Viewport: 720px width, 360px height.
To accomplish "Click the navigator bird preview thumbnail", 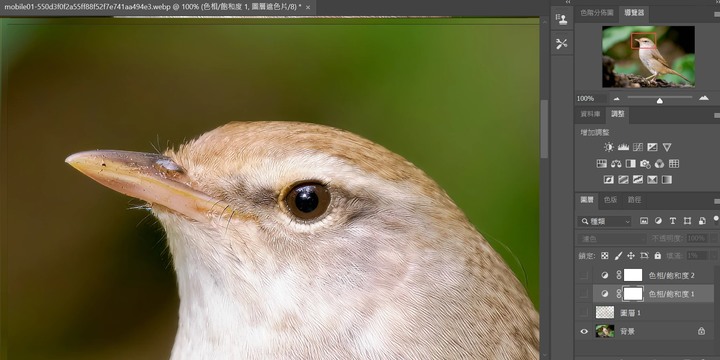I will click(x=648, y=56).
